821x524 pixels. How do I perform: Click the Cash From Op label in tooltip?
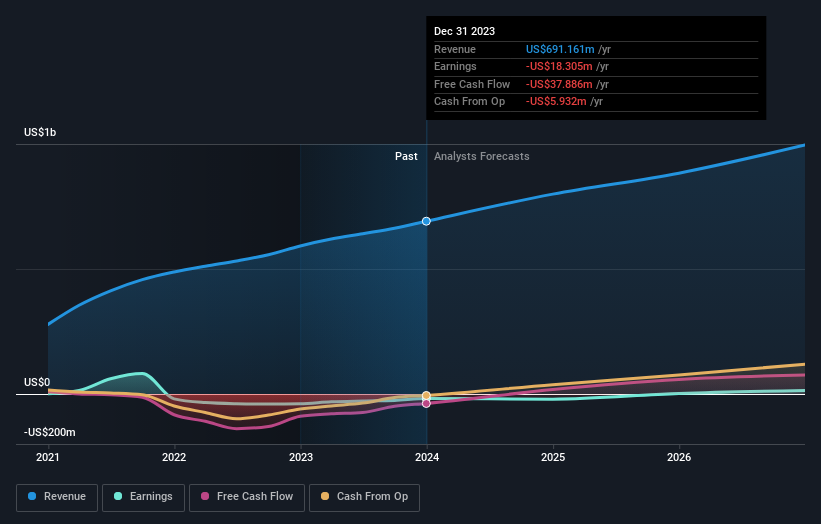(470, 102)
